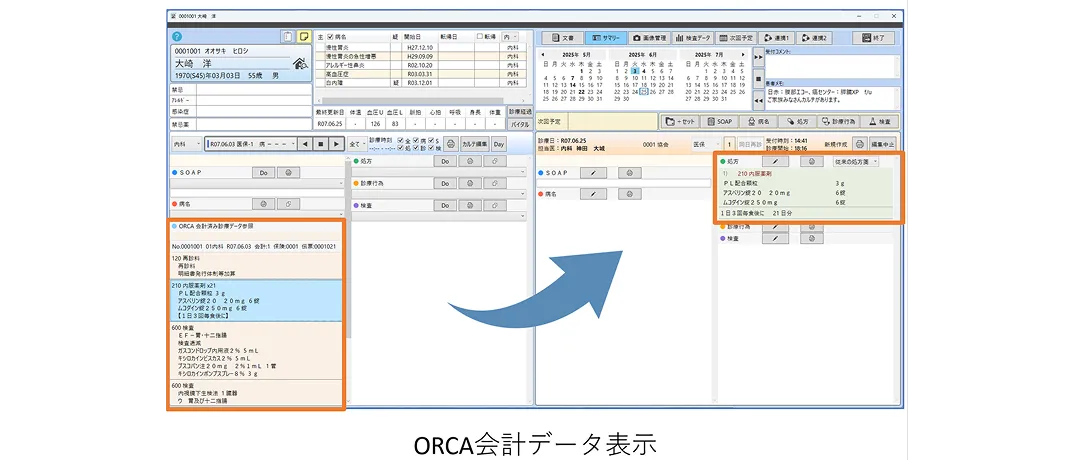Click calendar today square button
The height and width of the screenshot is (460, 1074).
[x=758, y=79]
